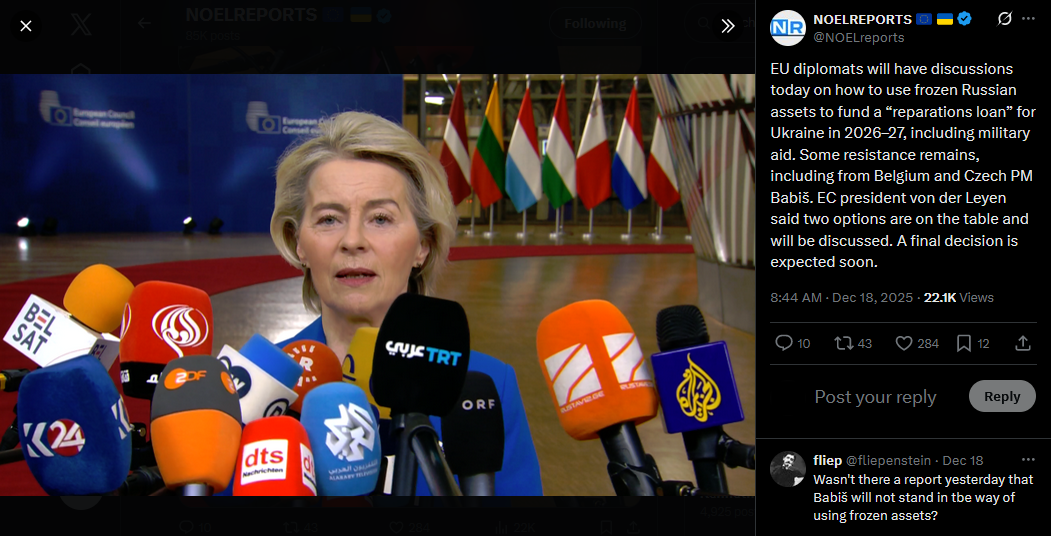
Task: Open NOELREPORTS display name
Action: point(862,19)
